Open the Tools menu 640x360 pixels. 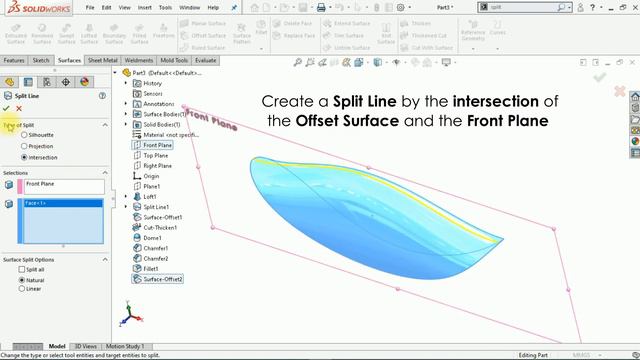[x=165, y=7]
